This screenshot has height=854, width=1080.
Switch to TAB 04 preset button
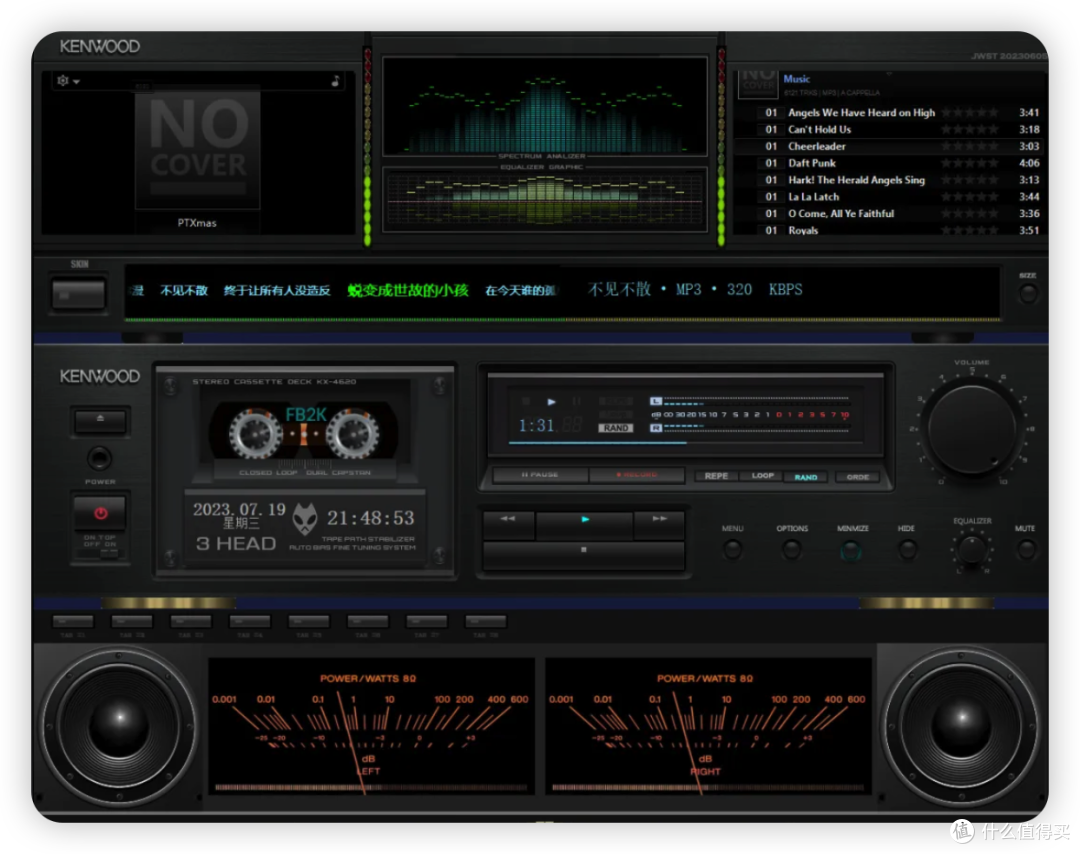point(249,622)
